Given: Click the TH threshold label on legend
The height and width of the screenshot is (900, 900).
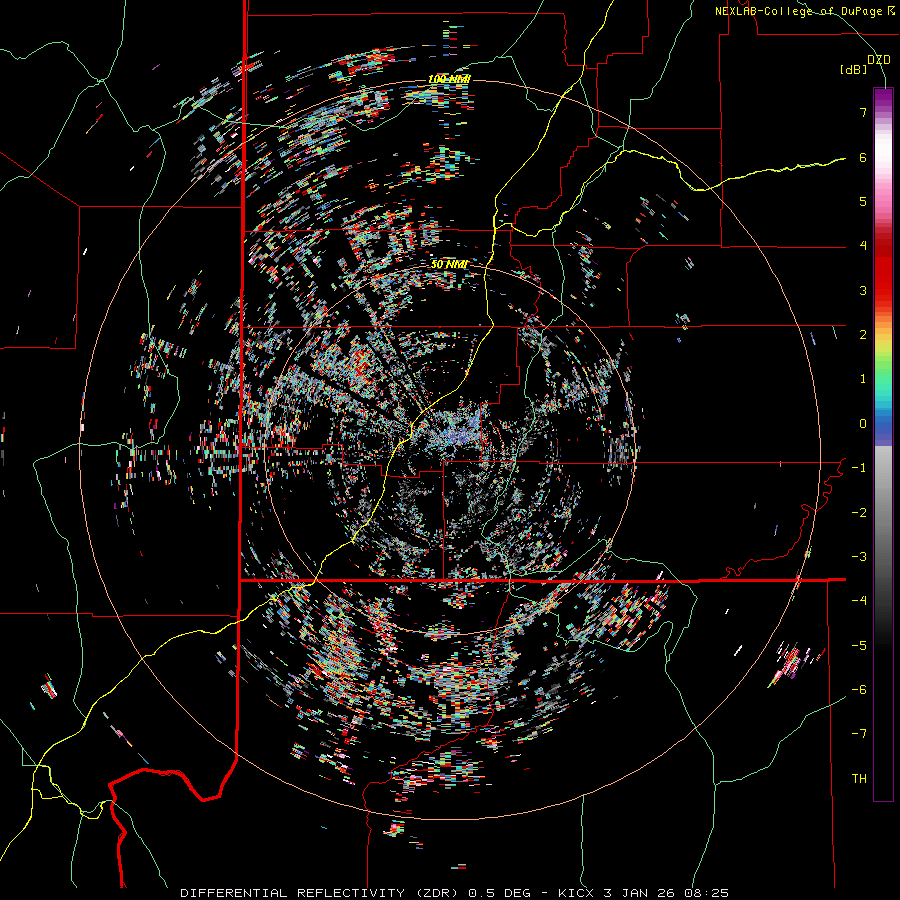Looking at the screenshot, I should coord(859,779).
